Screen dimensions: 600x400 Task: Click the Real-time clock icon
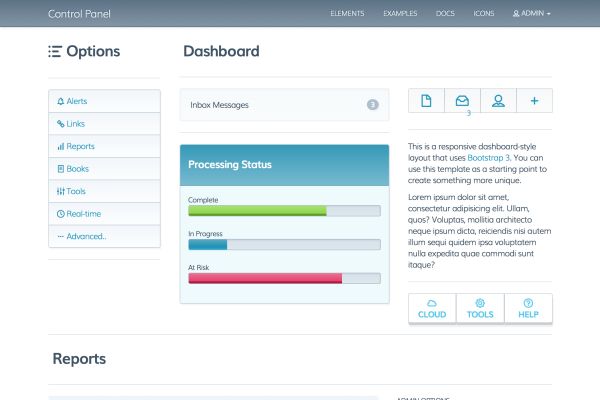tap(60, 214)
